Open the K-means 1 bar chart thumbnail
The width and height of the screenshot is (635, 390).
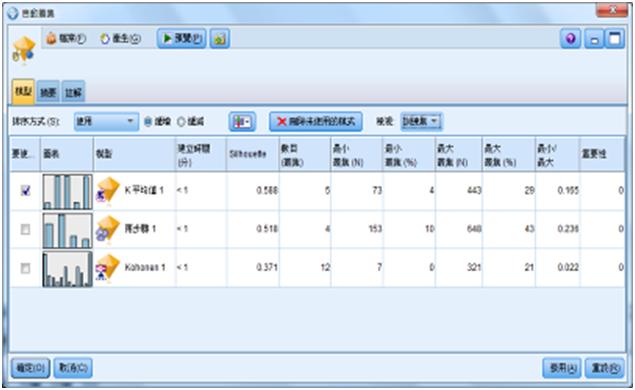coord(68,192)
